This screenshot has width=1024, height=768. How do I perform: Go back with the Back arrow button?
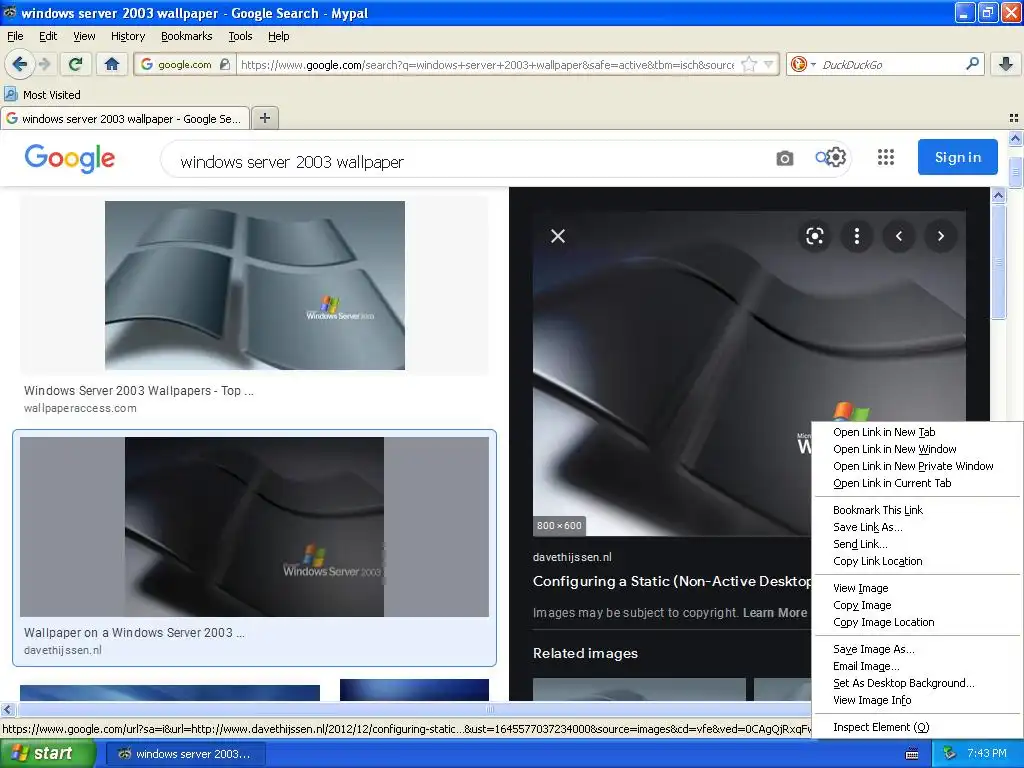point(20,64)
